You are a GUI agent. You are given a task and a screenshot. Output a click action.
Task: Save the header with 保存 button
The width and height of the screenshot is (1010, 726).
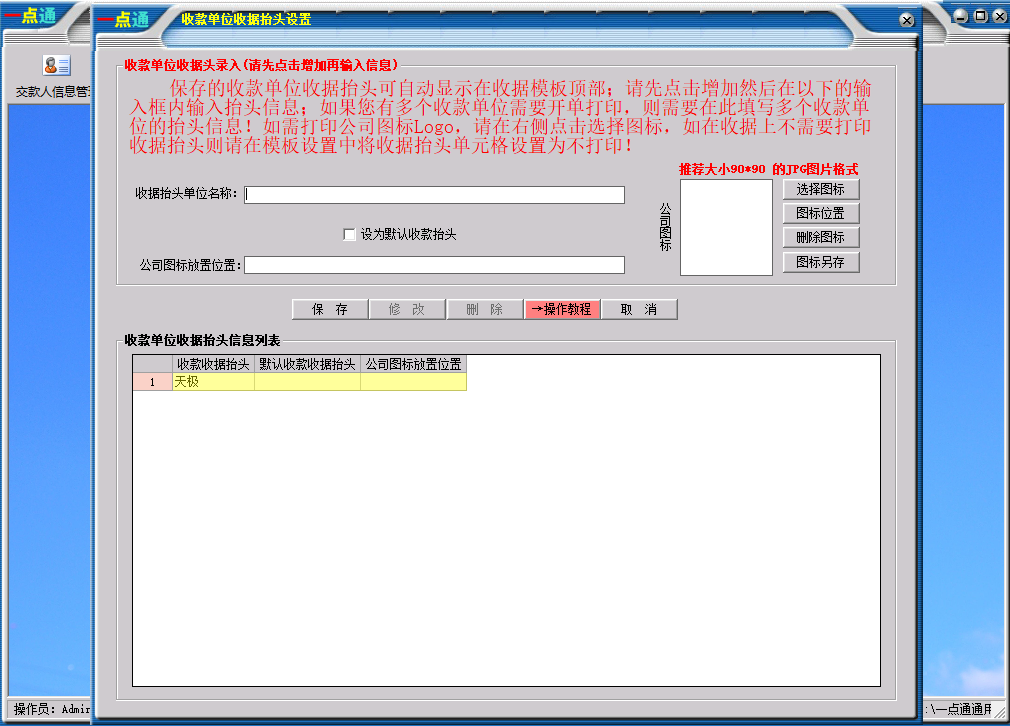point(330,309)
